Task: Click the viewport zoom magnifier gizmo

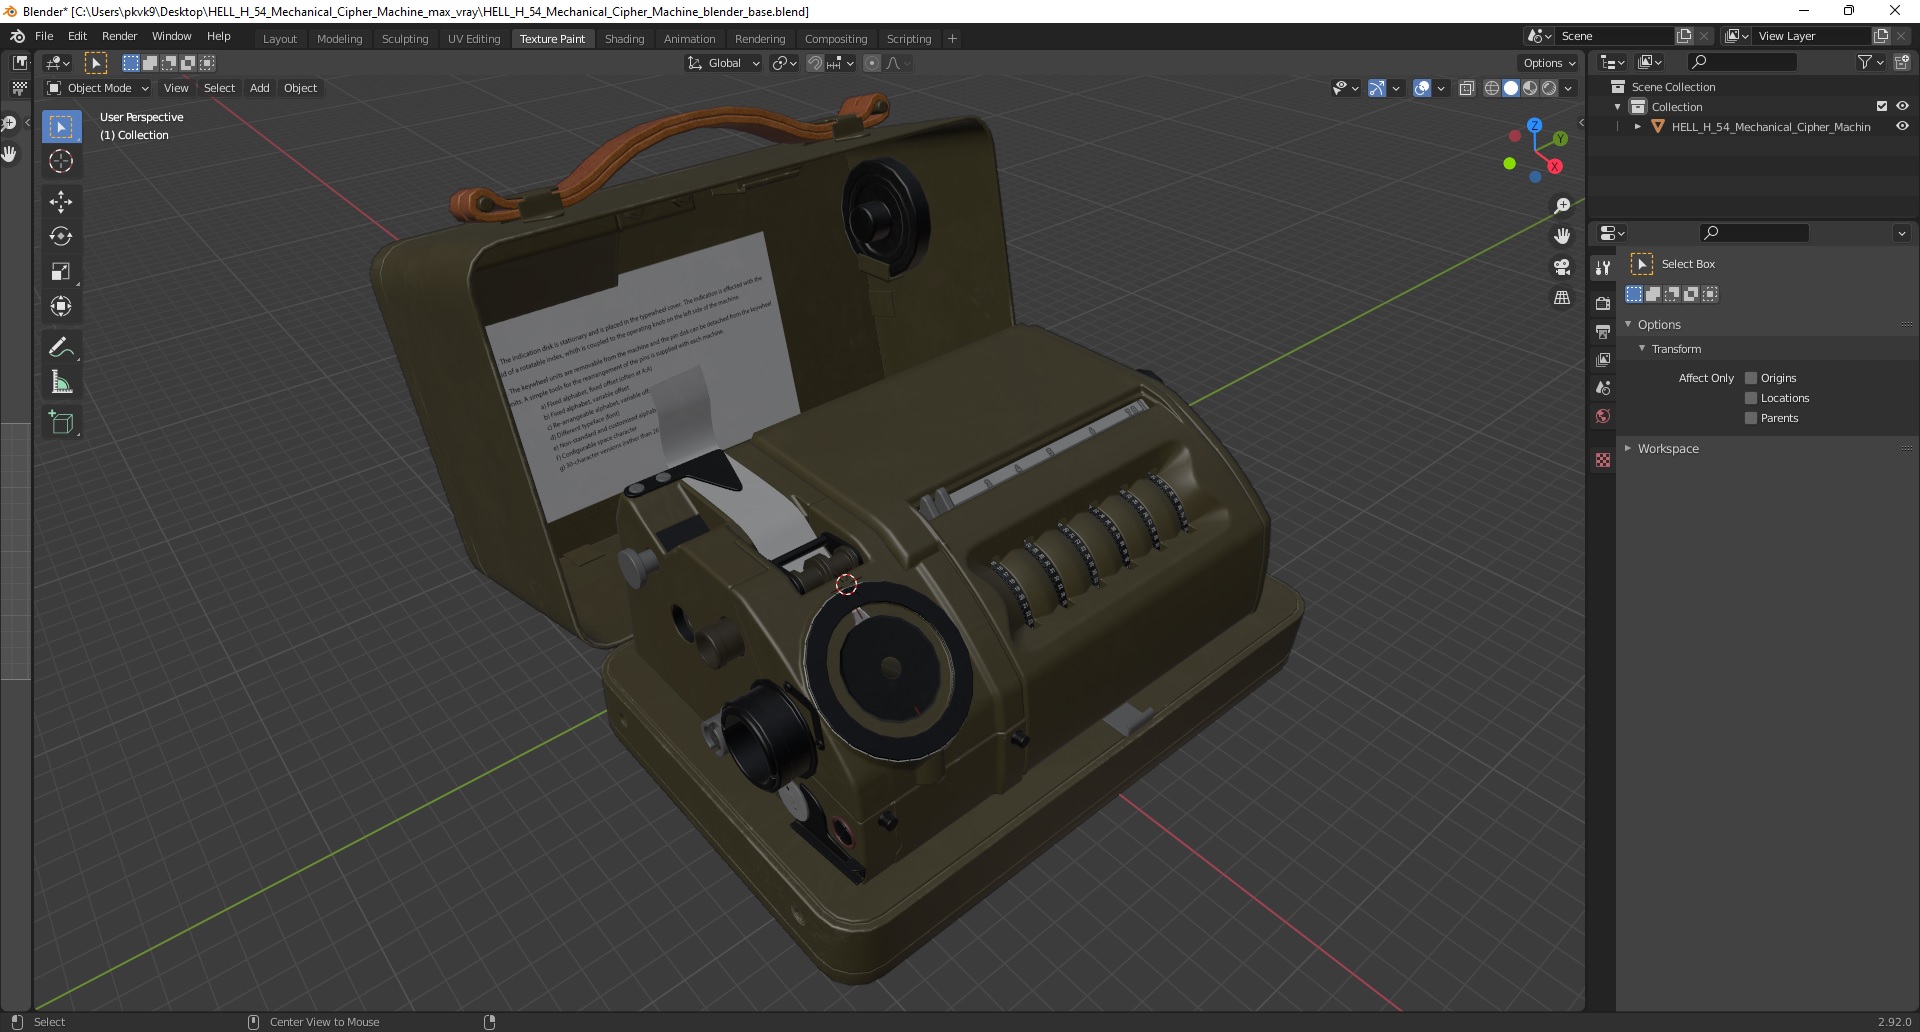Action: point(1562,206)
